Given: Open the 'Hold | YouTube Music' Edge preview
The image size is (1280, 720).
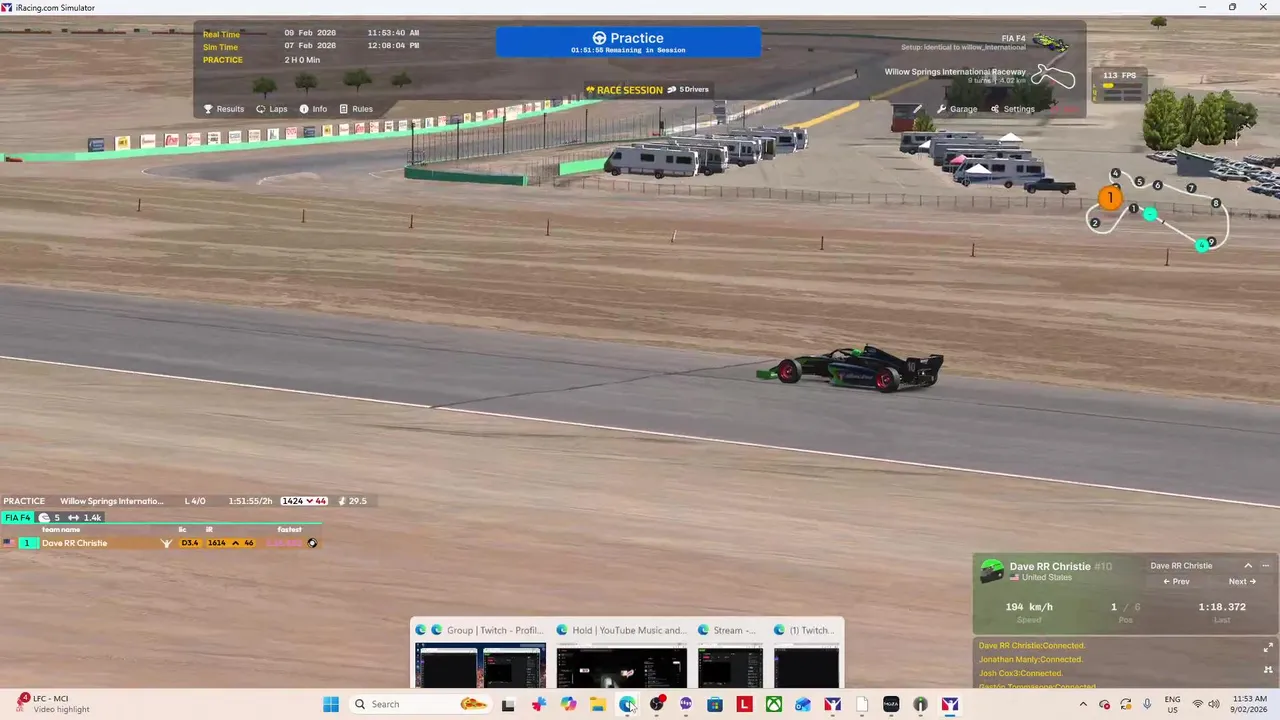Looking at the screenshot, I should coord(622,655).
